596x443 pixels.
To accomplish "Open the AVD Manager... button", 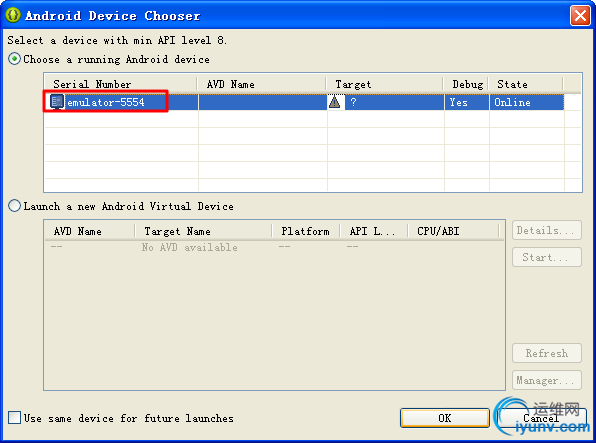I will coord(547,380).
